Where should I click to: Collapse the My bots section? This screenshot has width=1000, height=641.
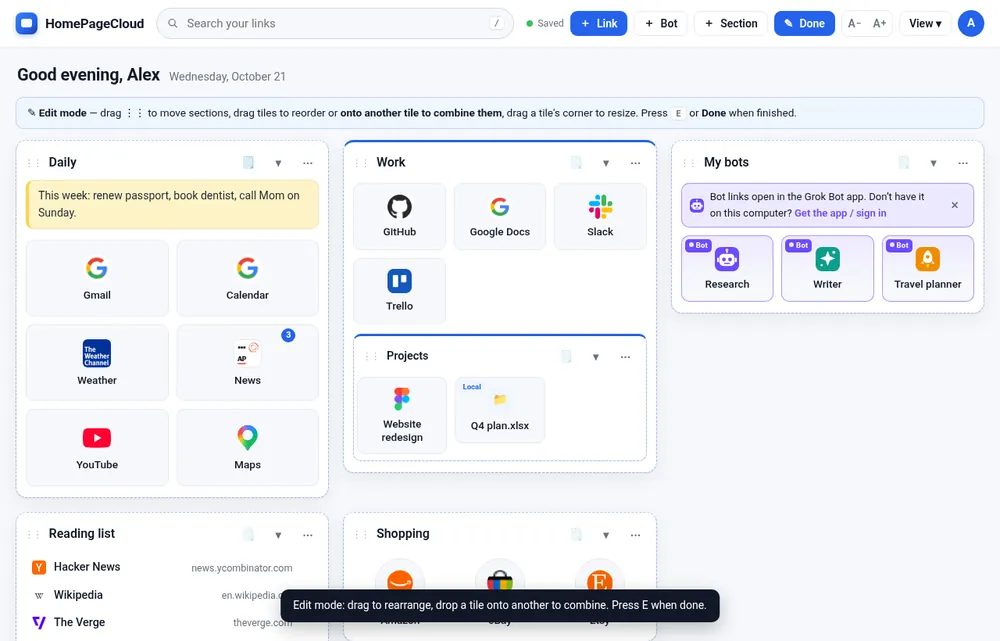933,163
